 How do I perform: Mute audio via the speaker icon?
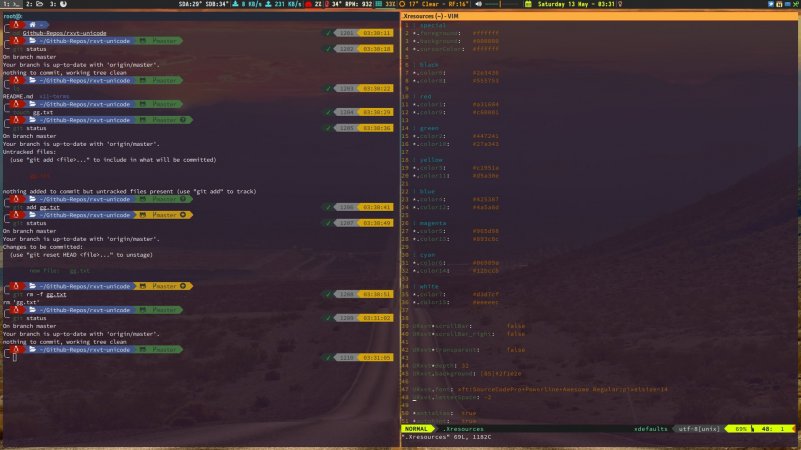pos(479,4)
